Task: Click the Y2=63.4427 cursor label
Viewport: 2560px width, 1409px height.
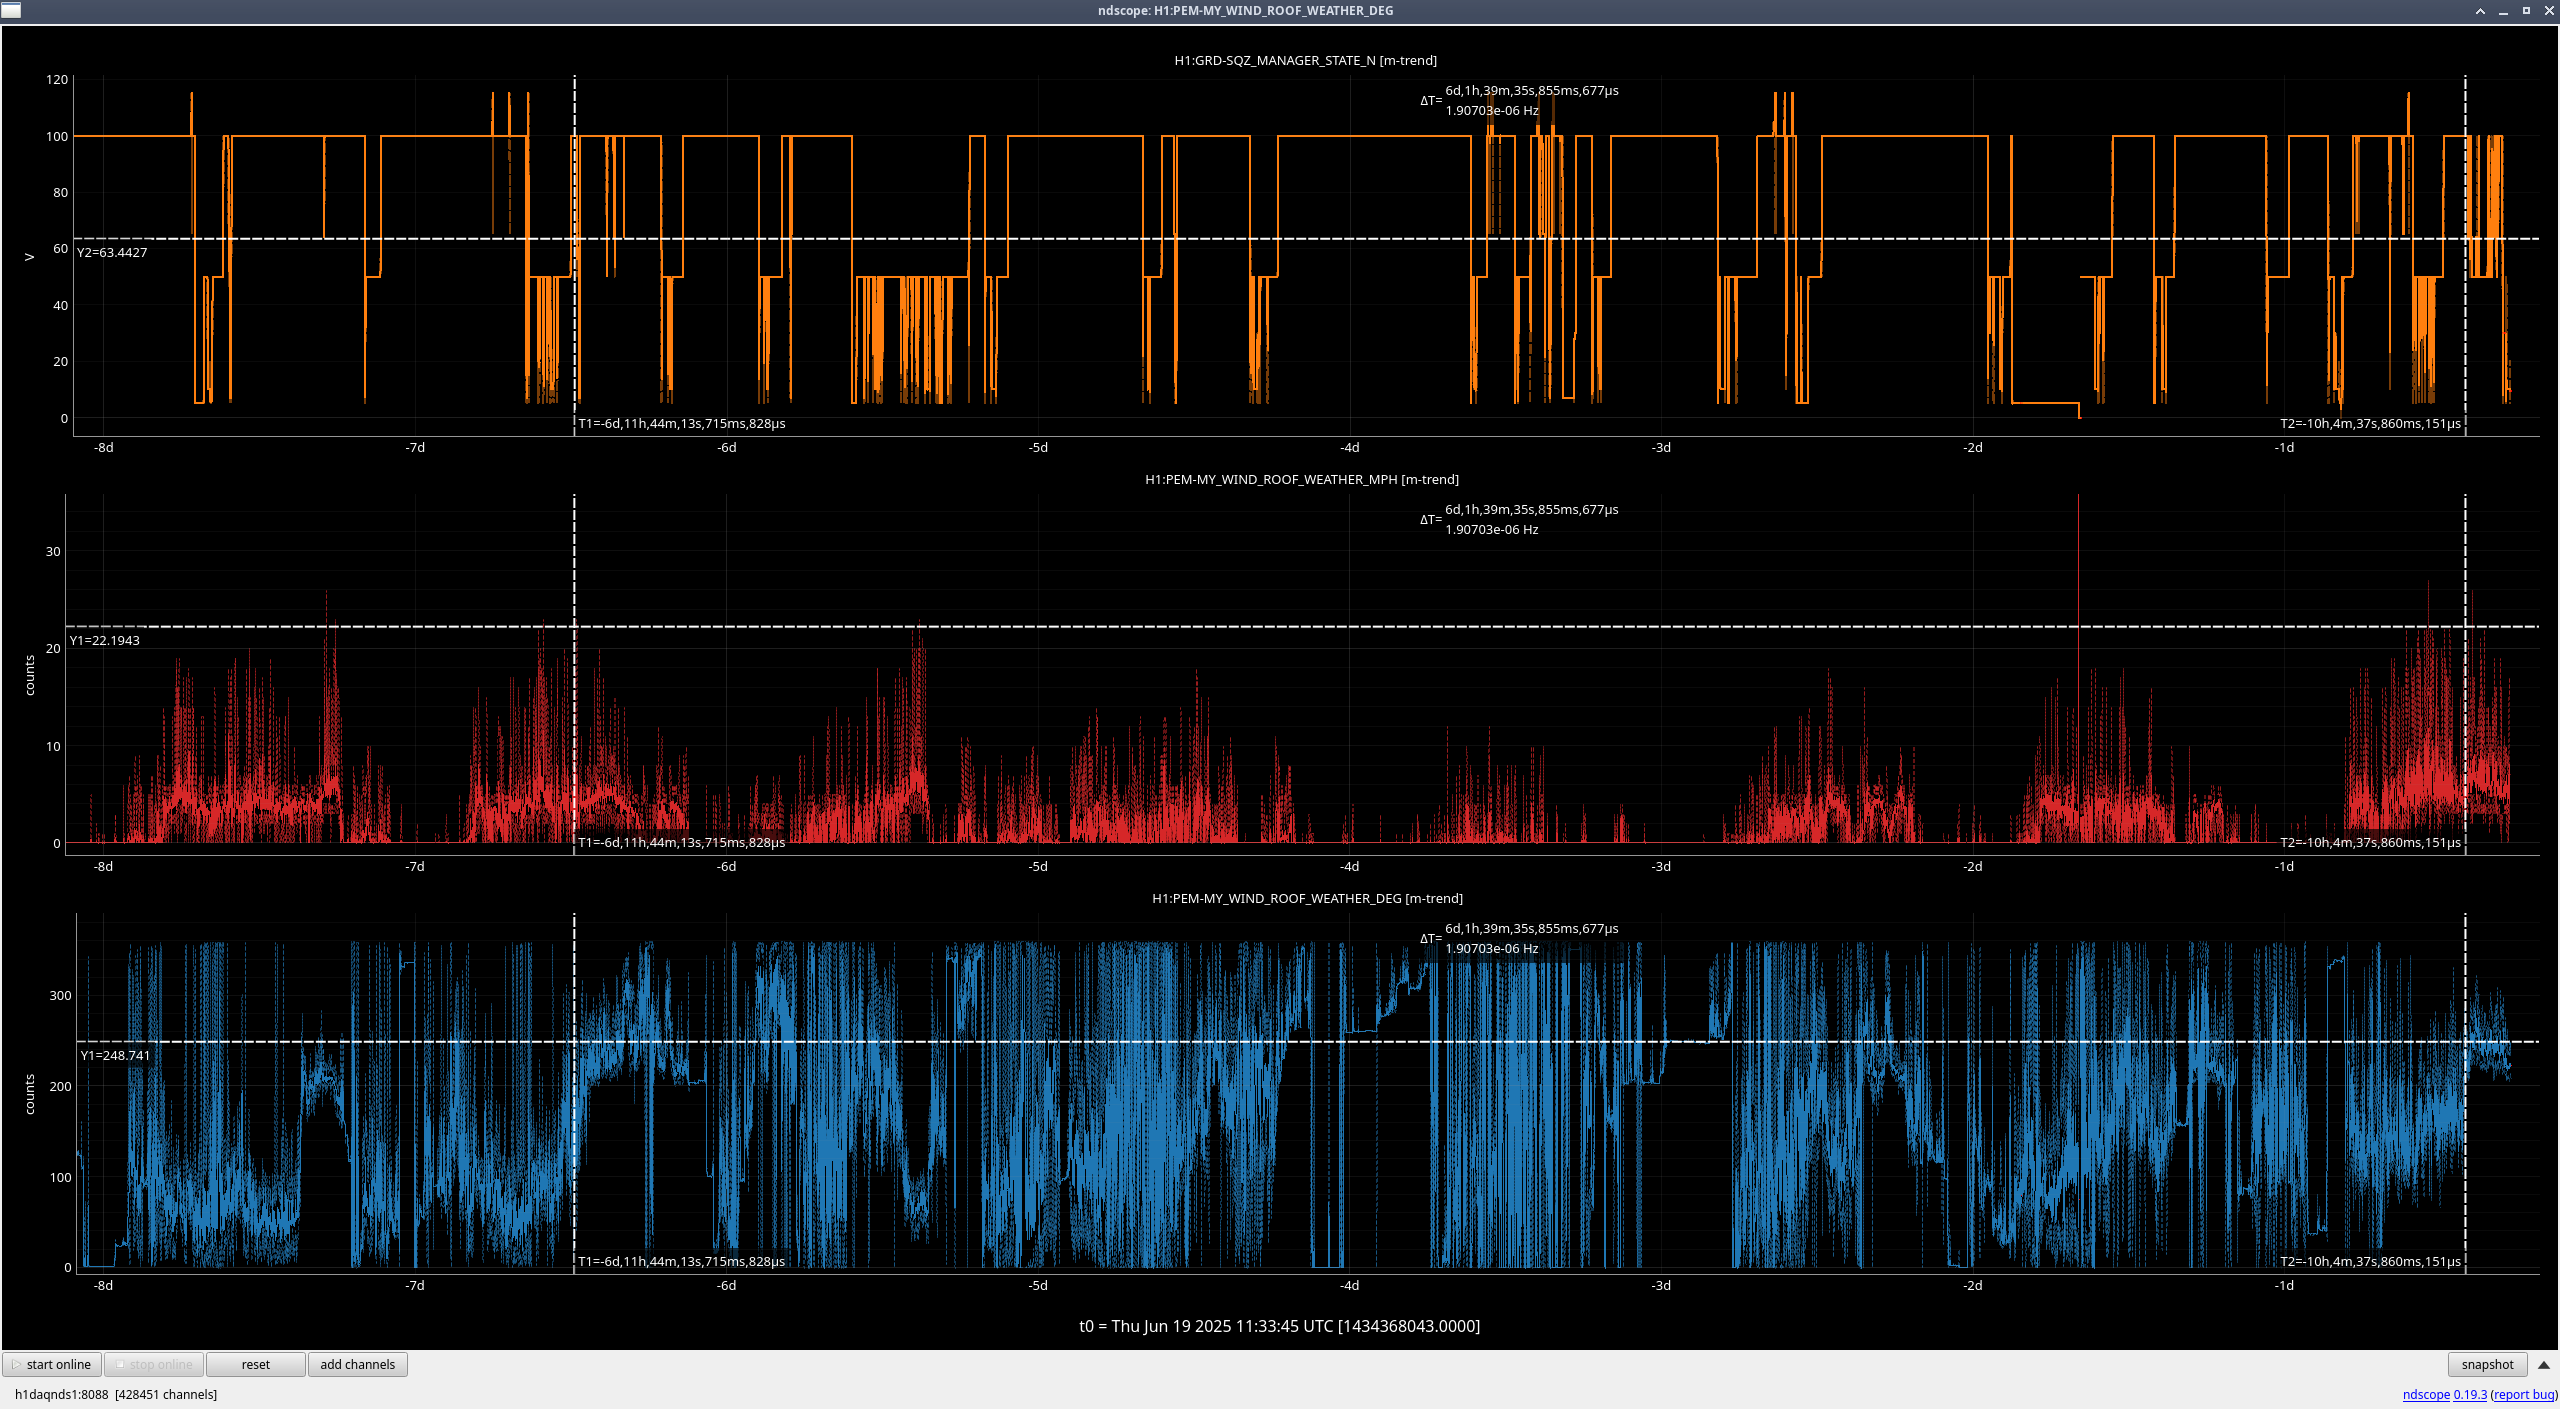Action: pos(112,252)
